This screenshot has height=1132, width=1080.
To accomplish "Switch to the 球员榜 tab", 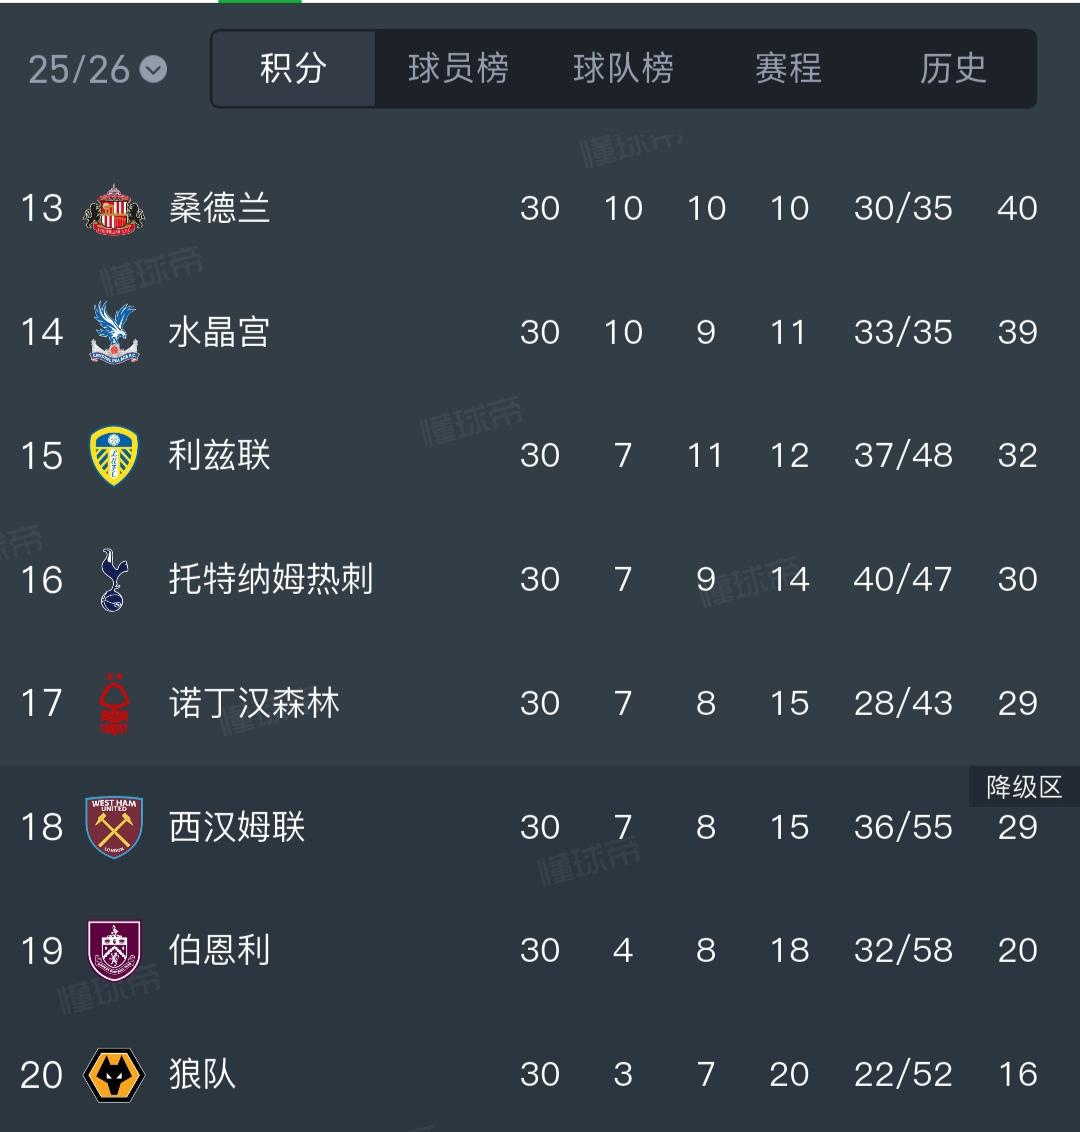I will pos(456,69).
